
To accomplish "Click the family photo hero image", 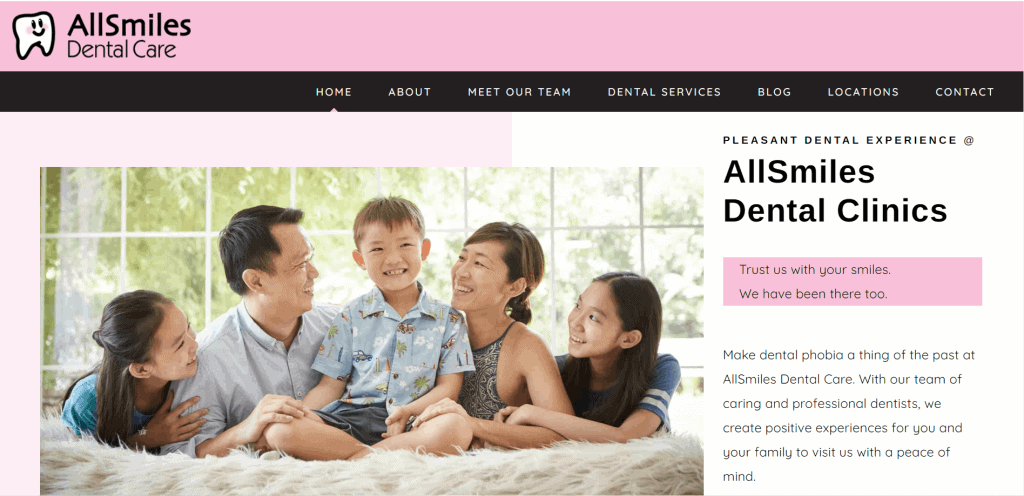I will tap(372, 331).
